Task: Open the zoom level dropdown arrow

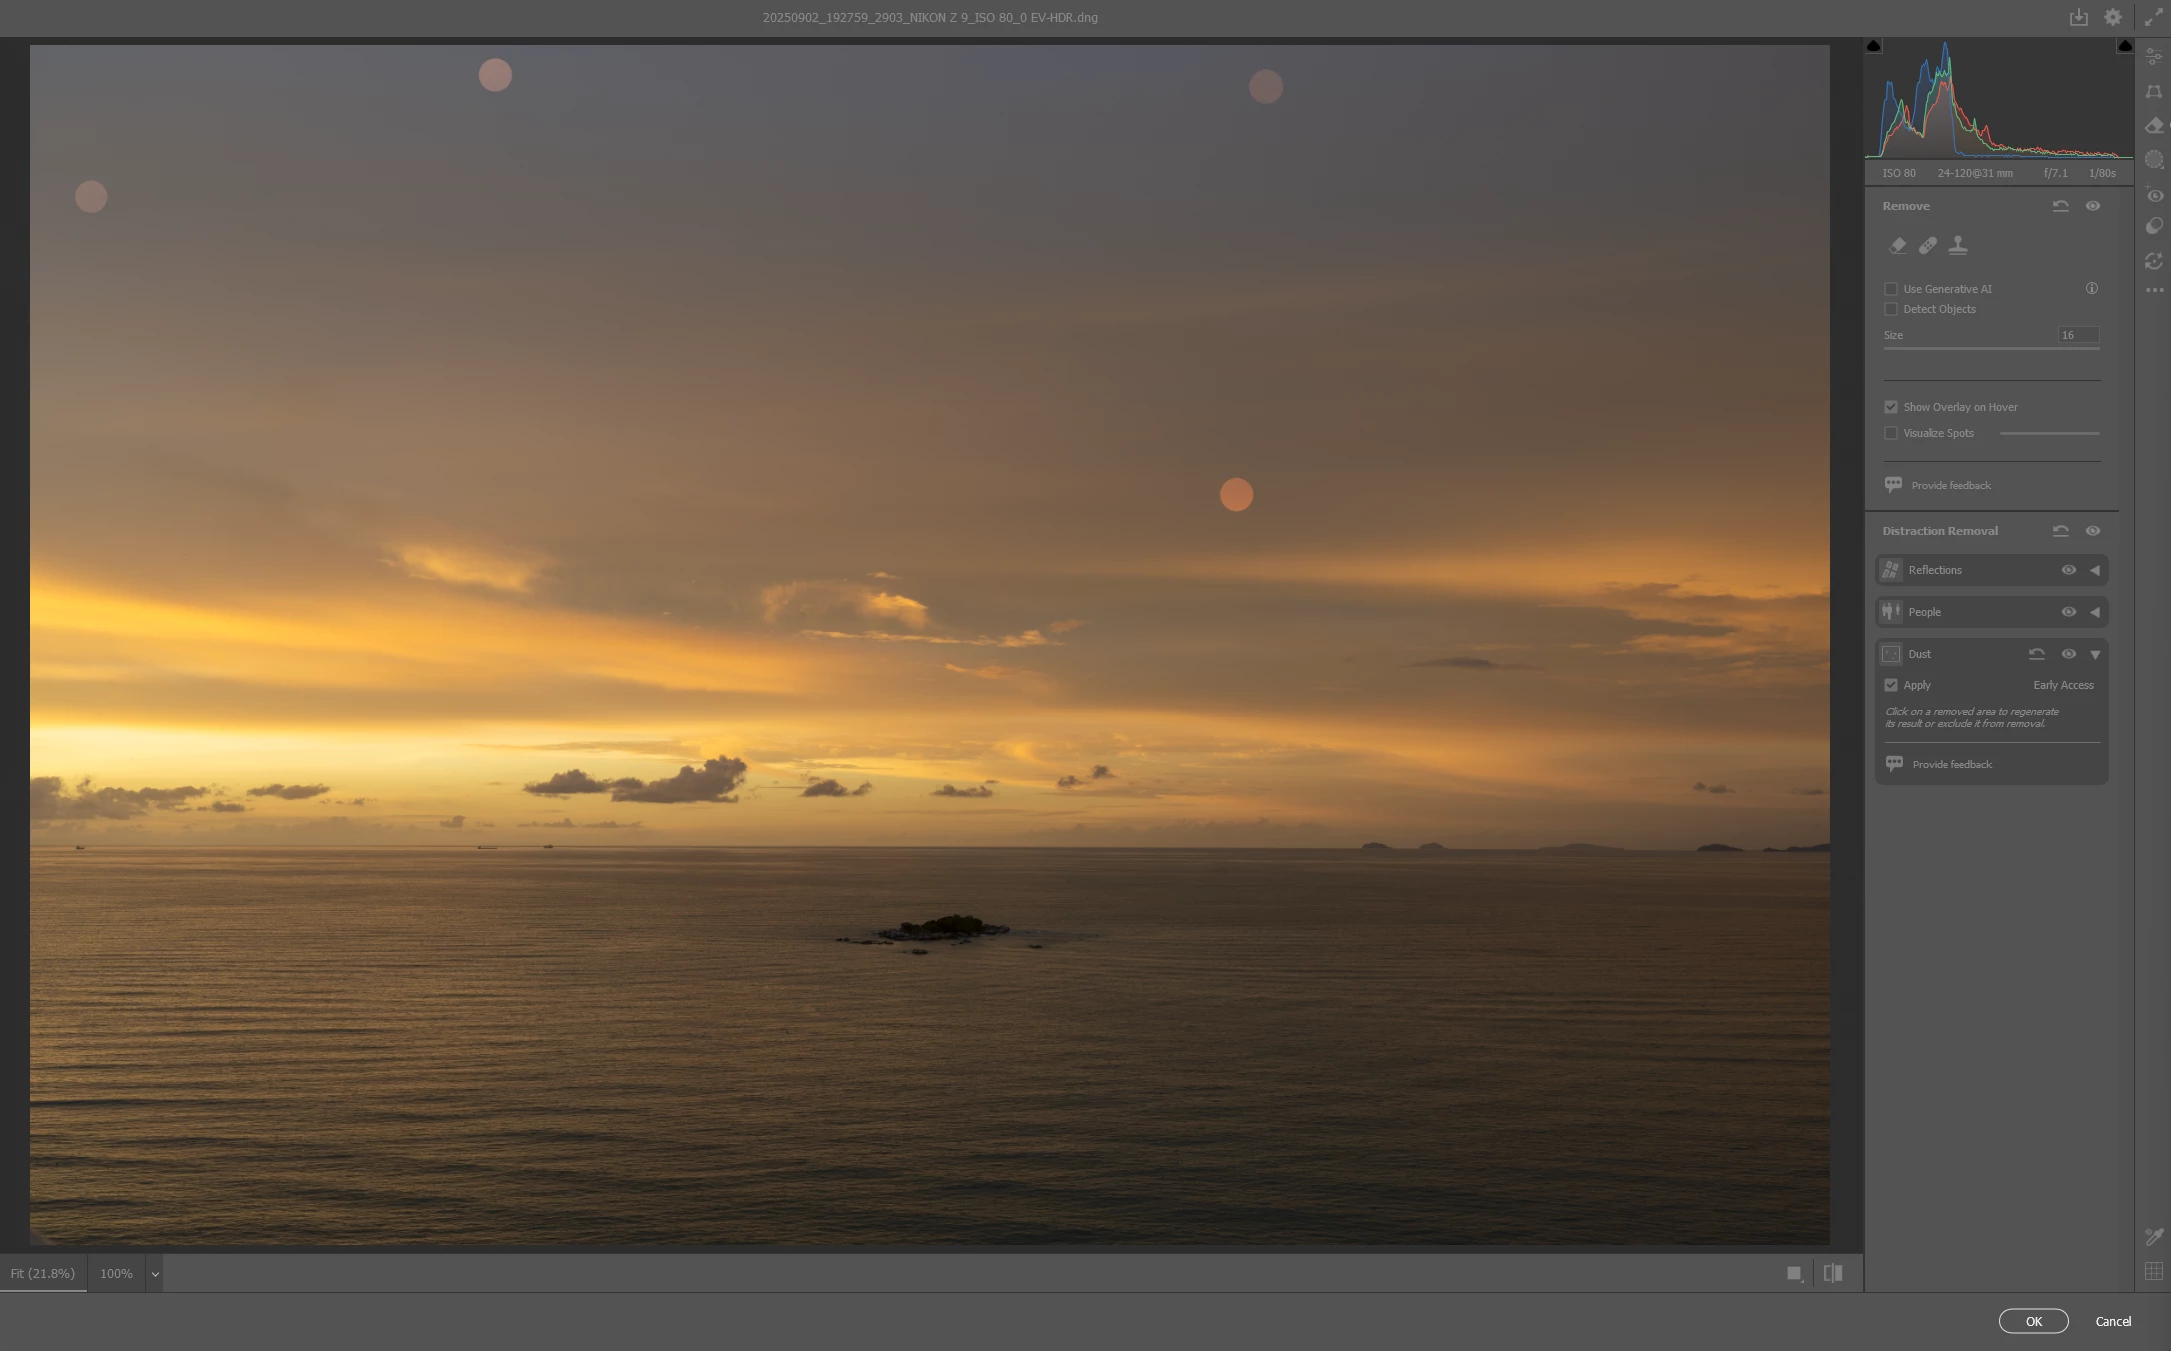Action: [155, 1274]
